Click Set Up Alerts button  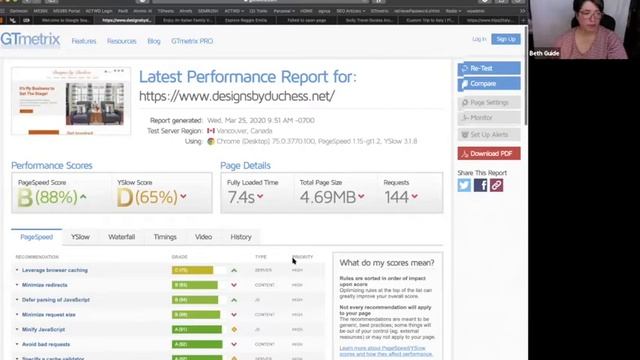pyautogui.click(x=489, y=134)
